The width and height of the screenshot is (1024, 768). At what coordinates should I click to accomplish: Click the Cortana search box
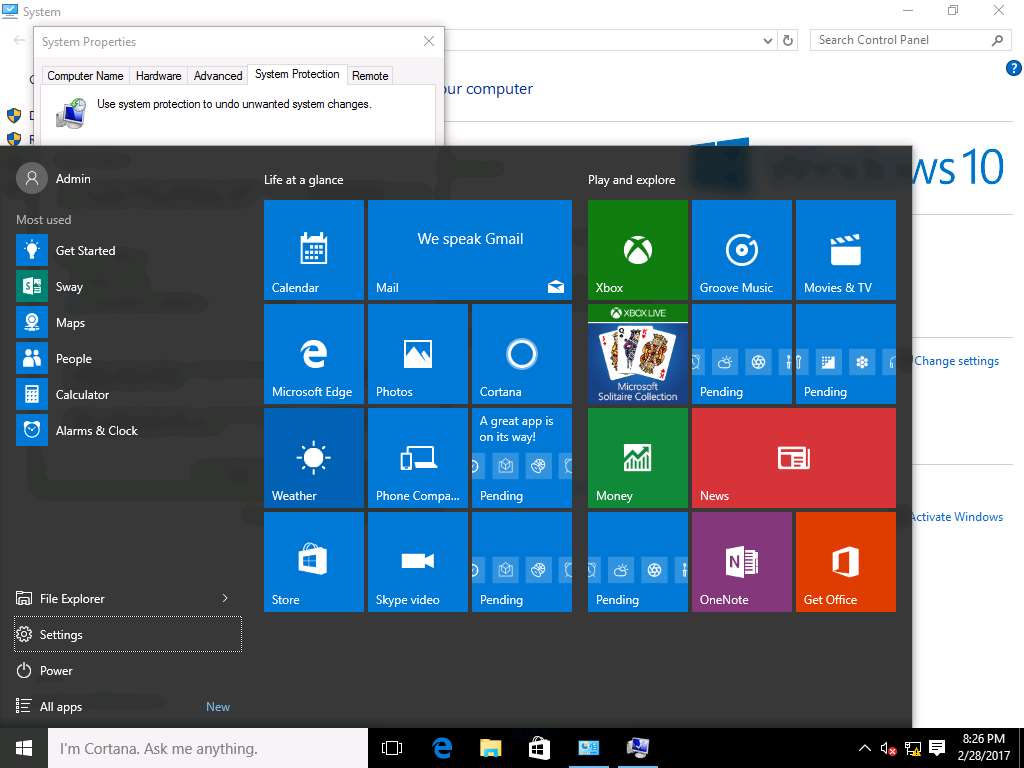pos(208,748)
